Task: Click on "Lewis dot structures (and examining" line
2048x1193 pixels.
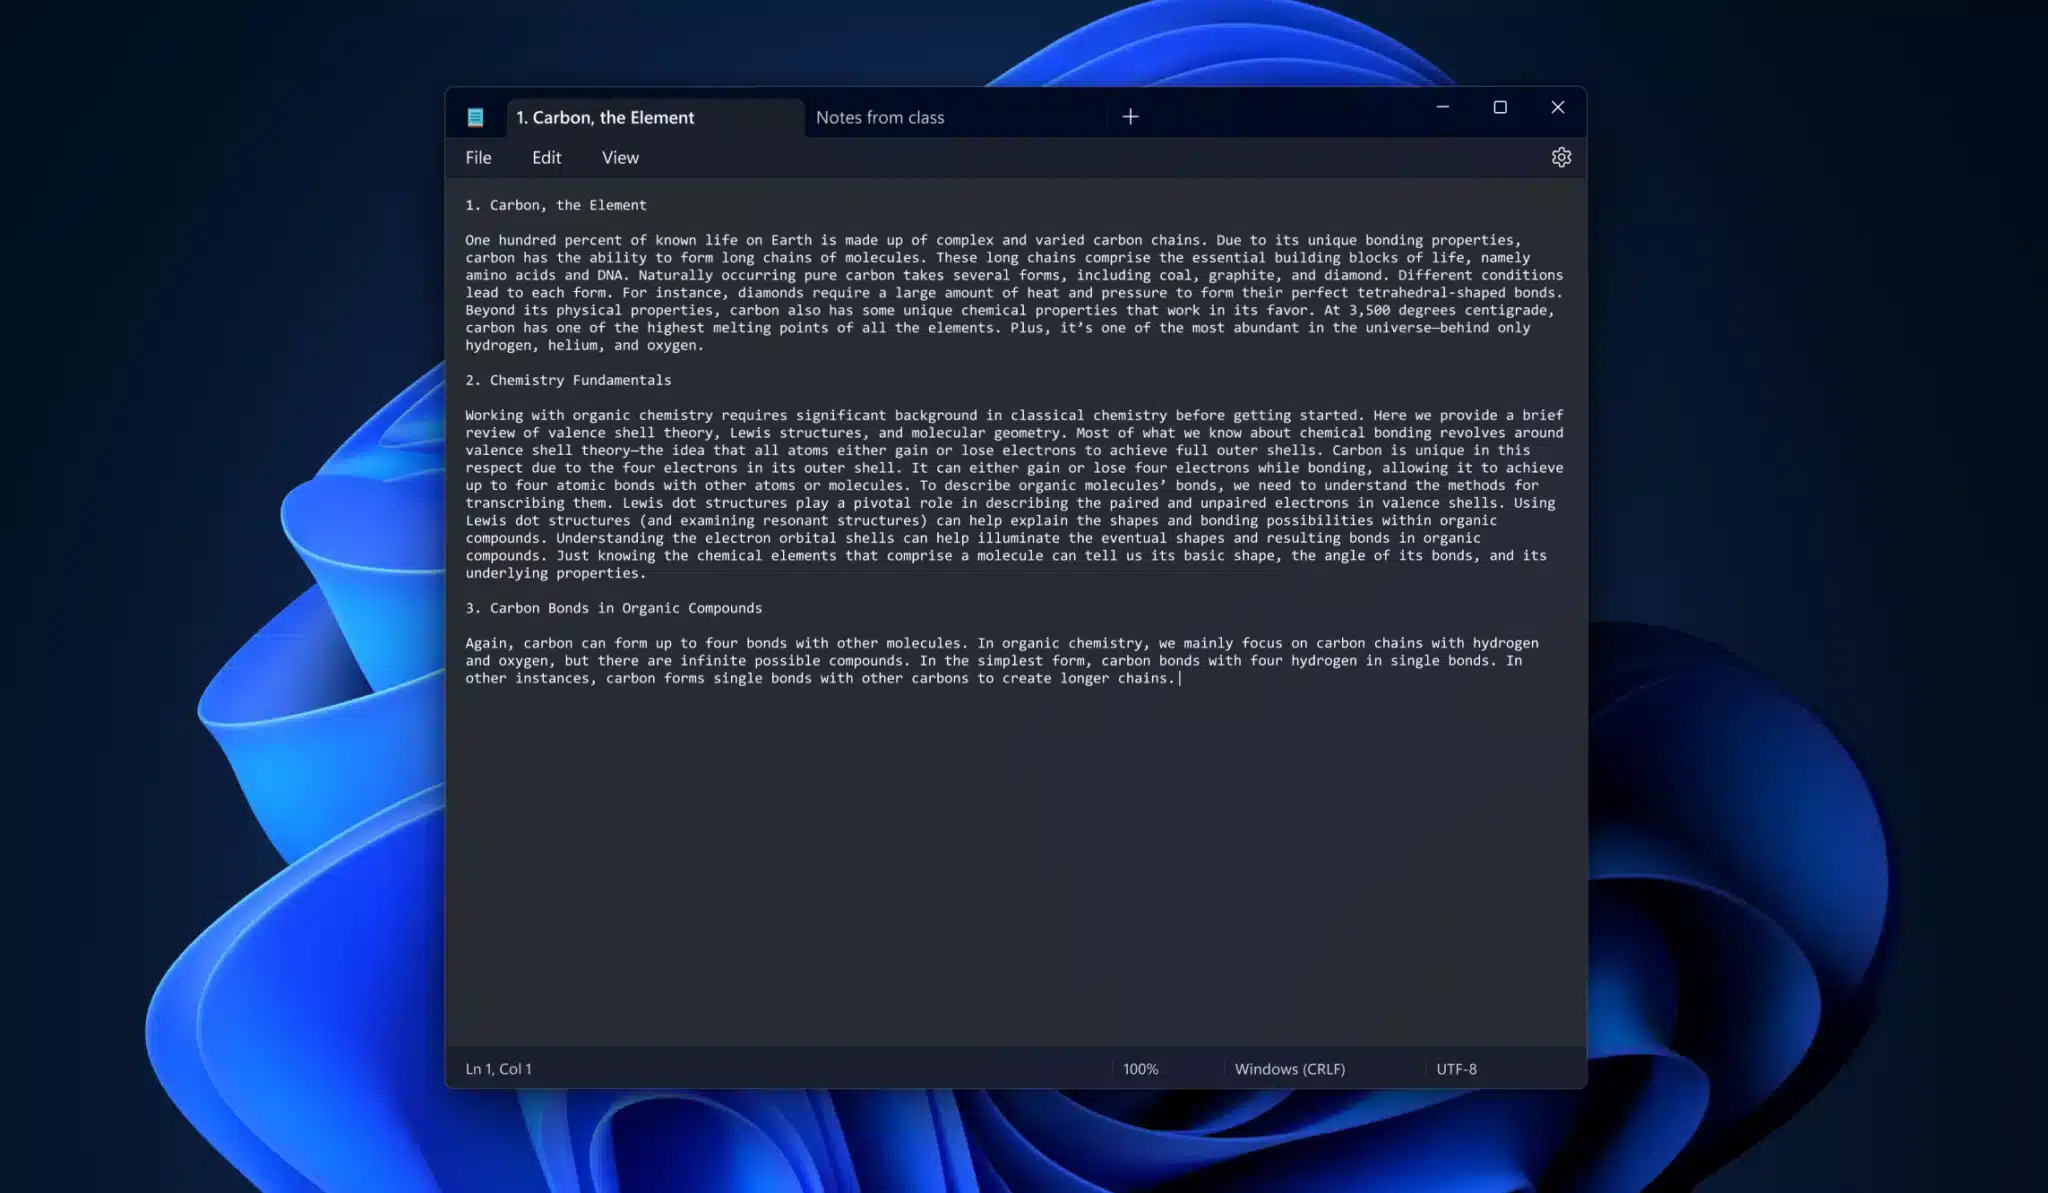Action: (981, 520)
